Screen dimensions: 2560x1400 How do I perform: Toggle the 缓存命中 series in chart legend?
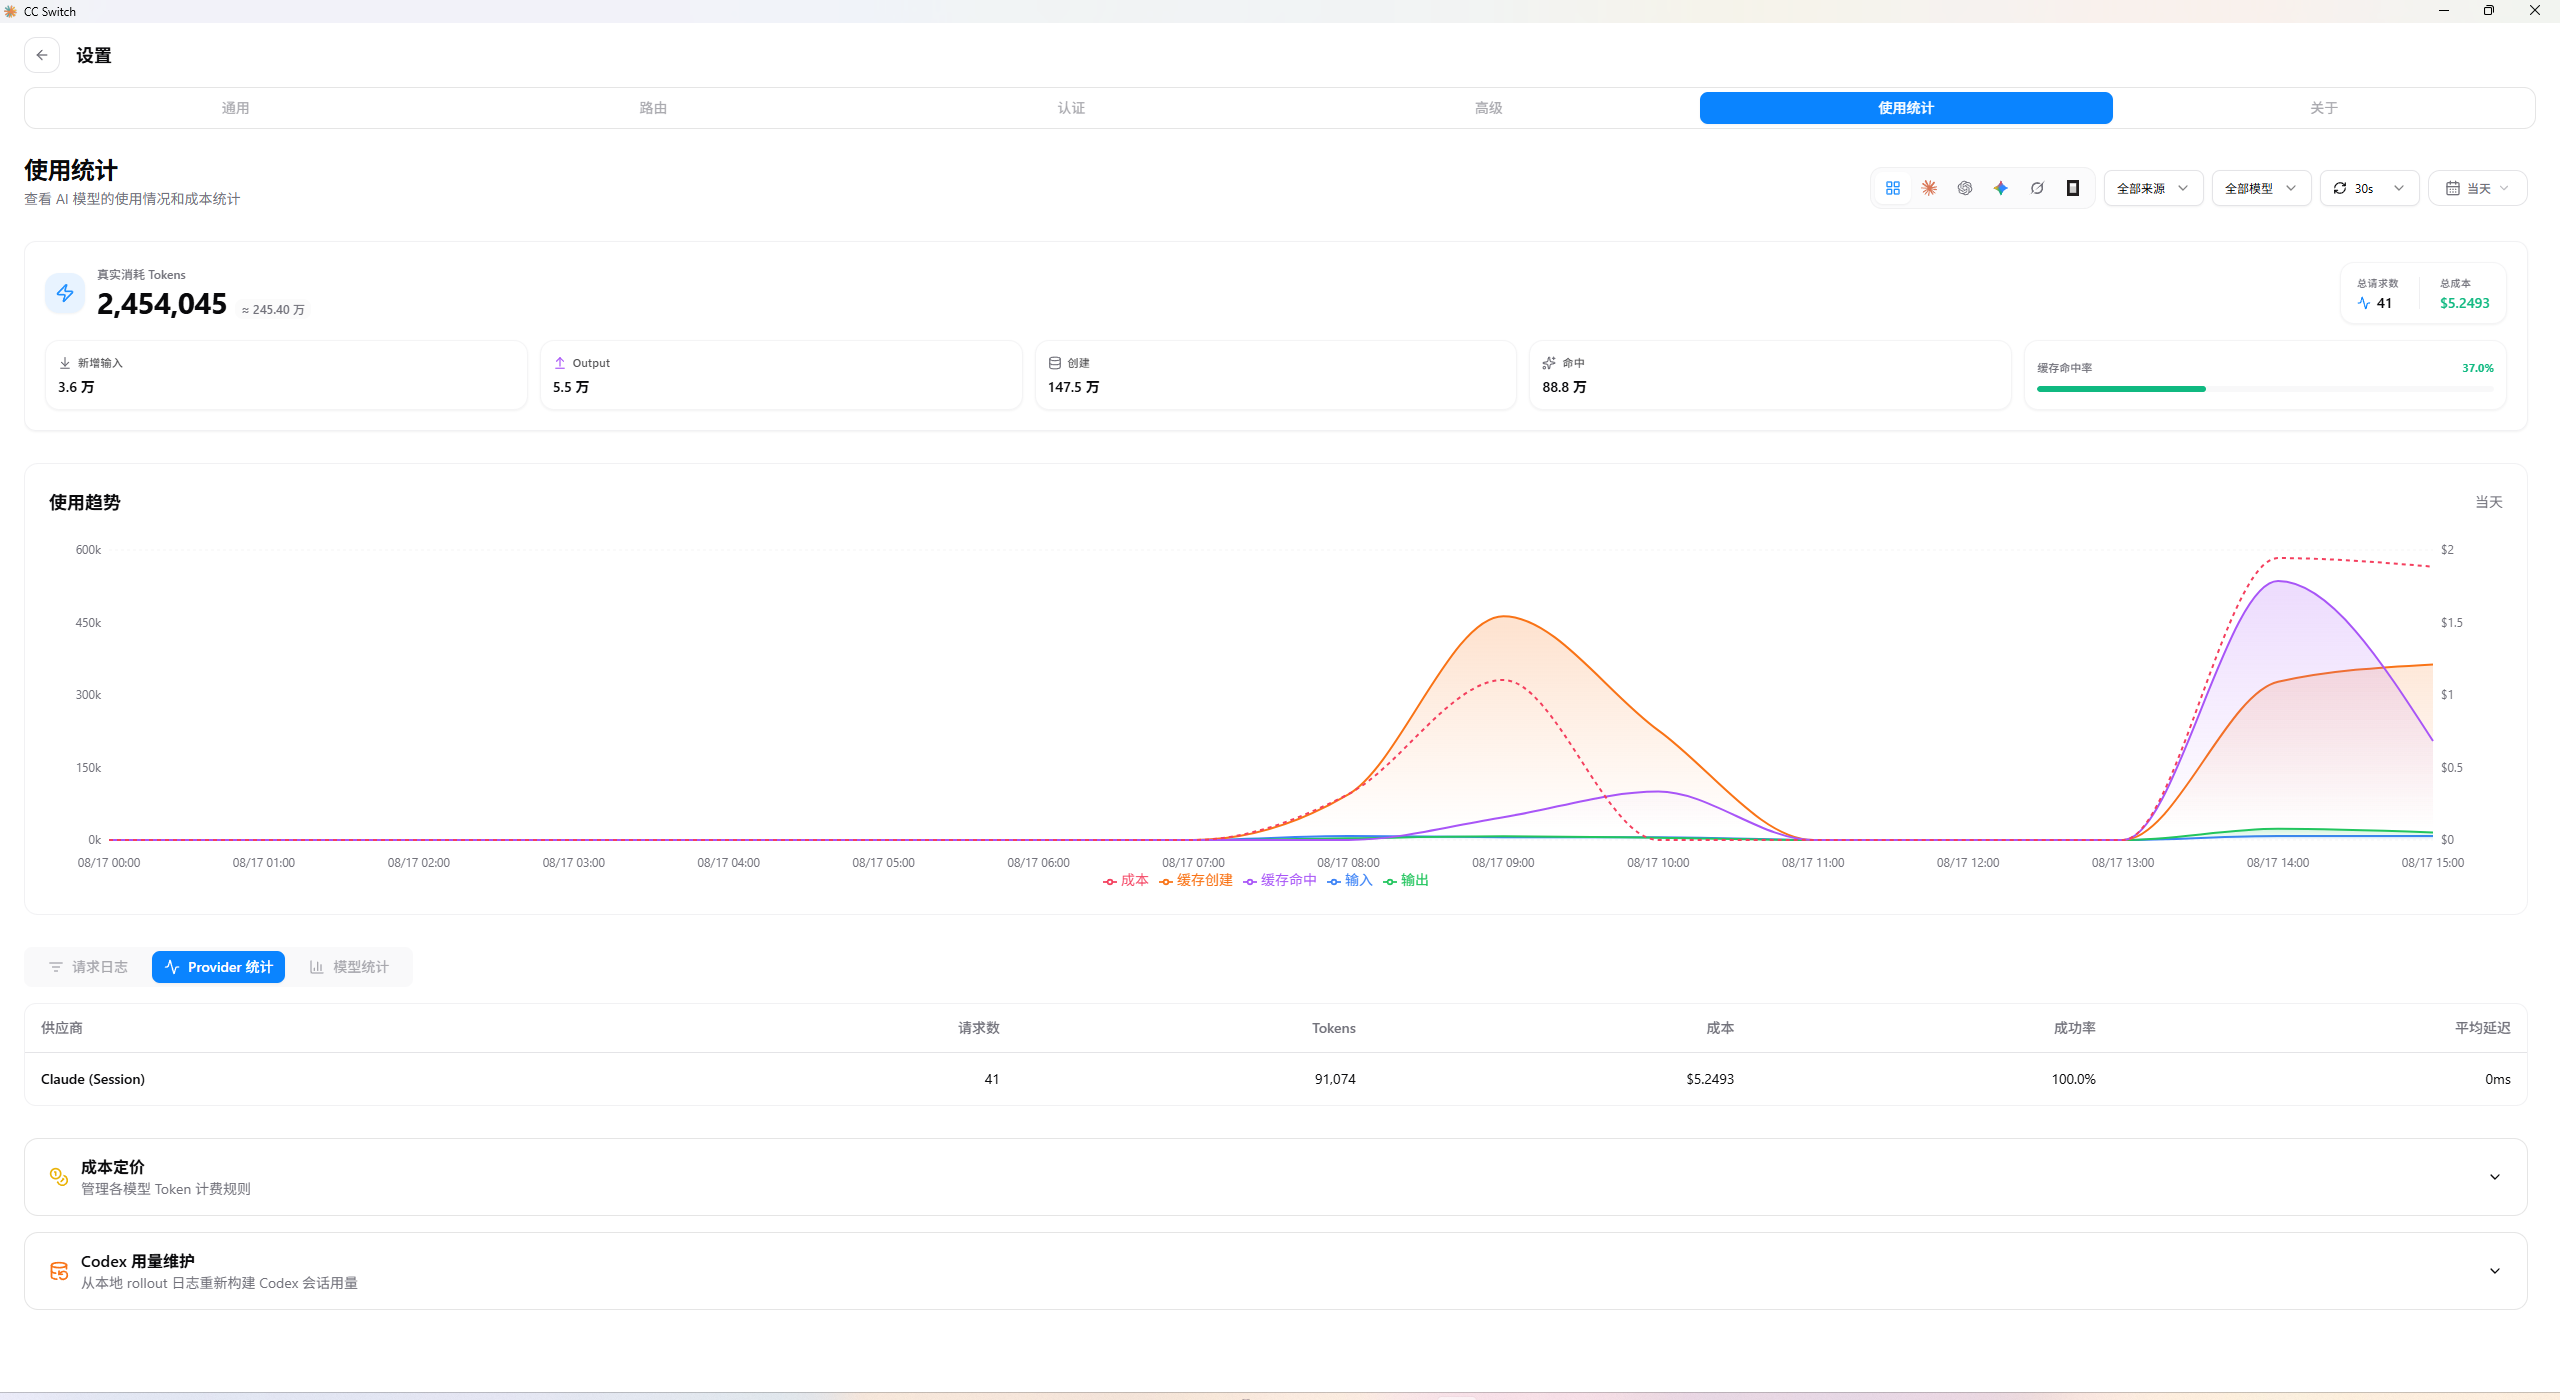pos(1280,880)
